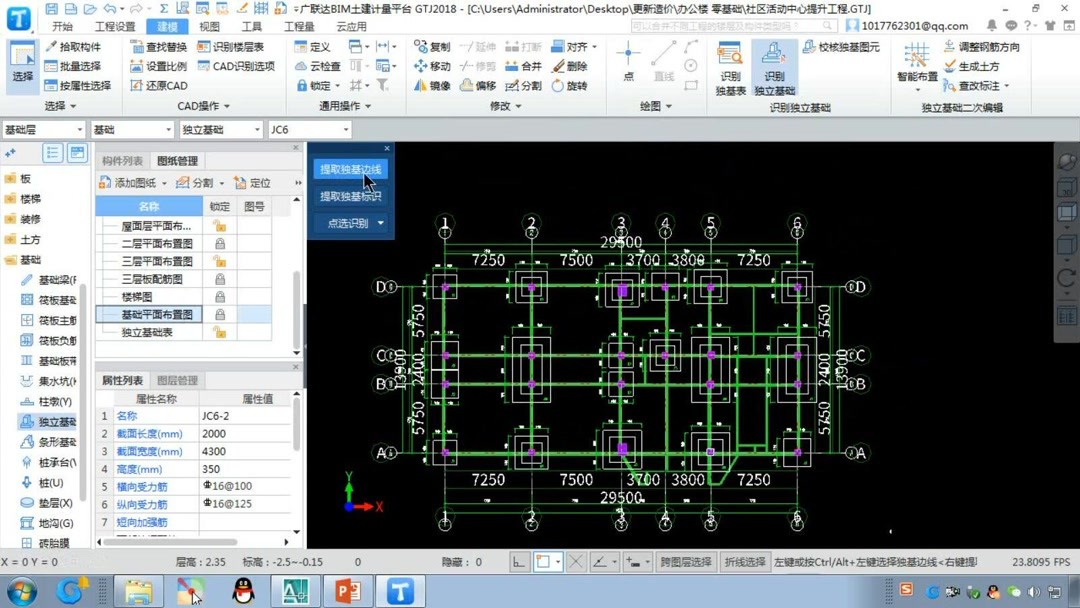Viewport: 1080px width, 608px height.
Task: Open the 添加图纸 dropdown arrow
Action: coord(164,183)
